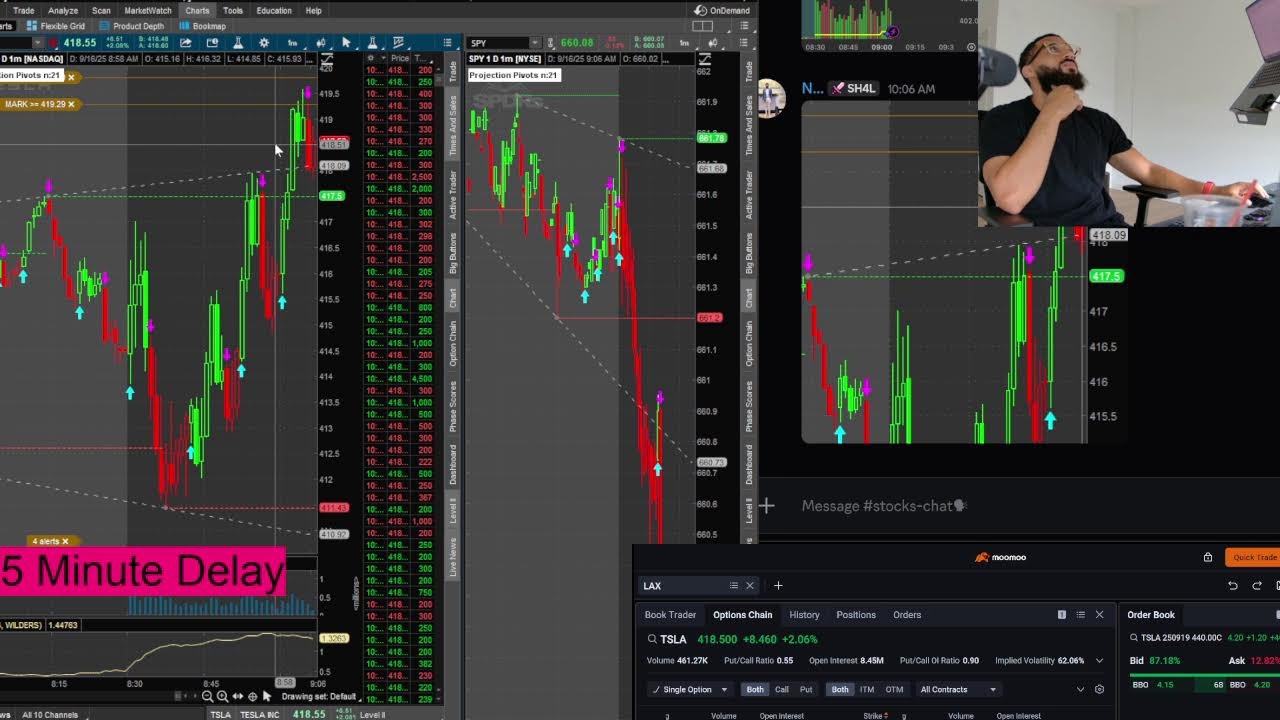Open the LAX tab list menu icon
This screenshot has width=1280, height=720.
733,586
